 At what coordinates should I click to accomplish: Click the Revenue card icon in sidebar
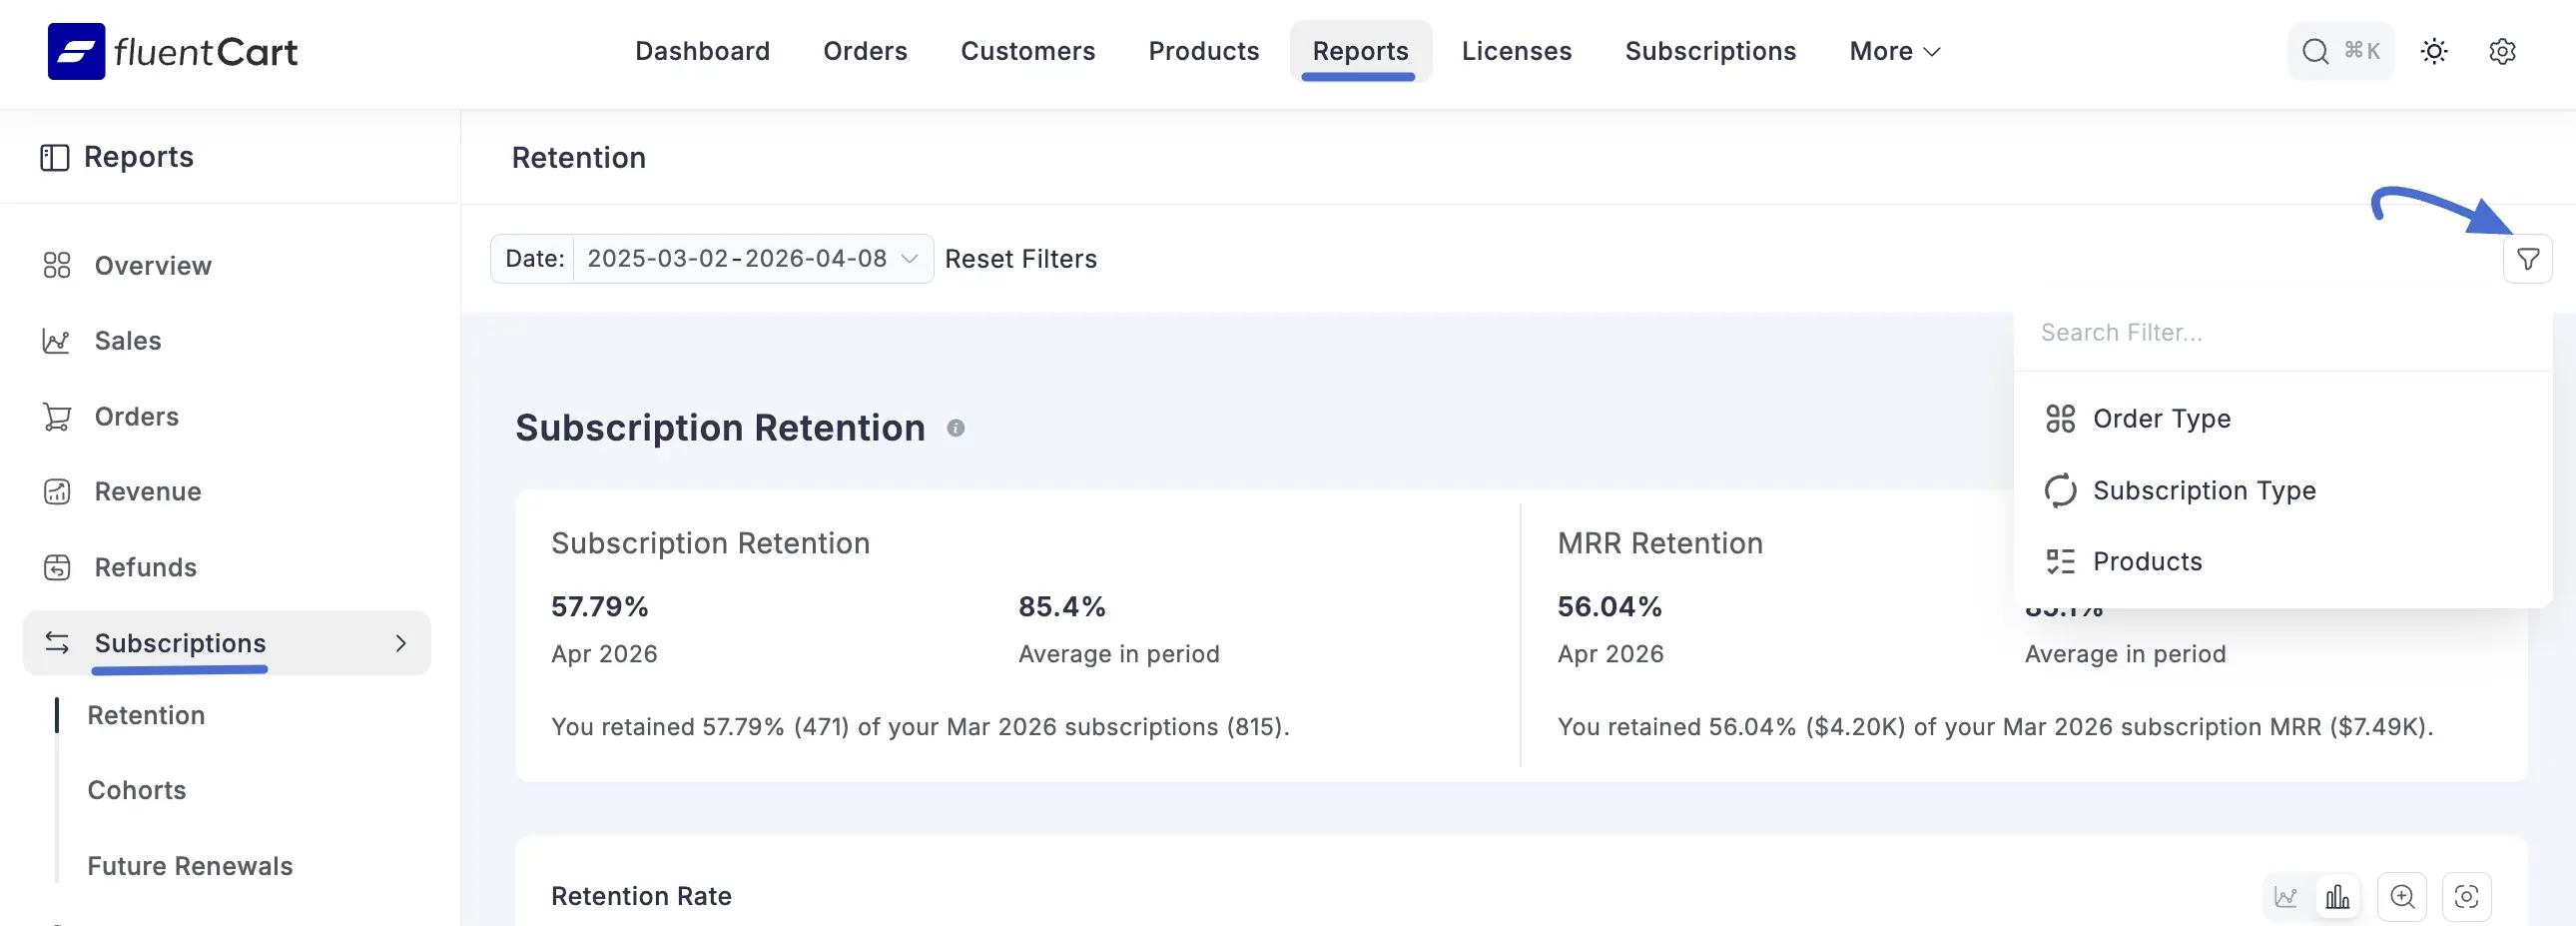pyautogui.click(x=56, y=492)
